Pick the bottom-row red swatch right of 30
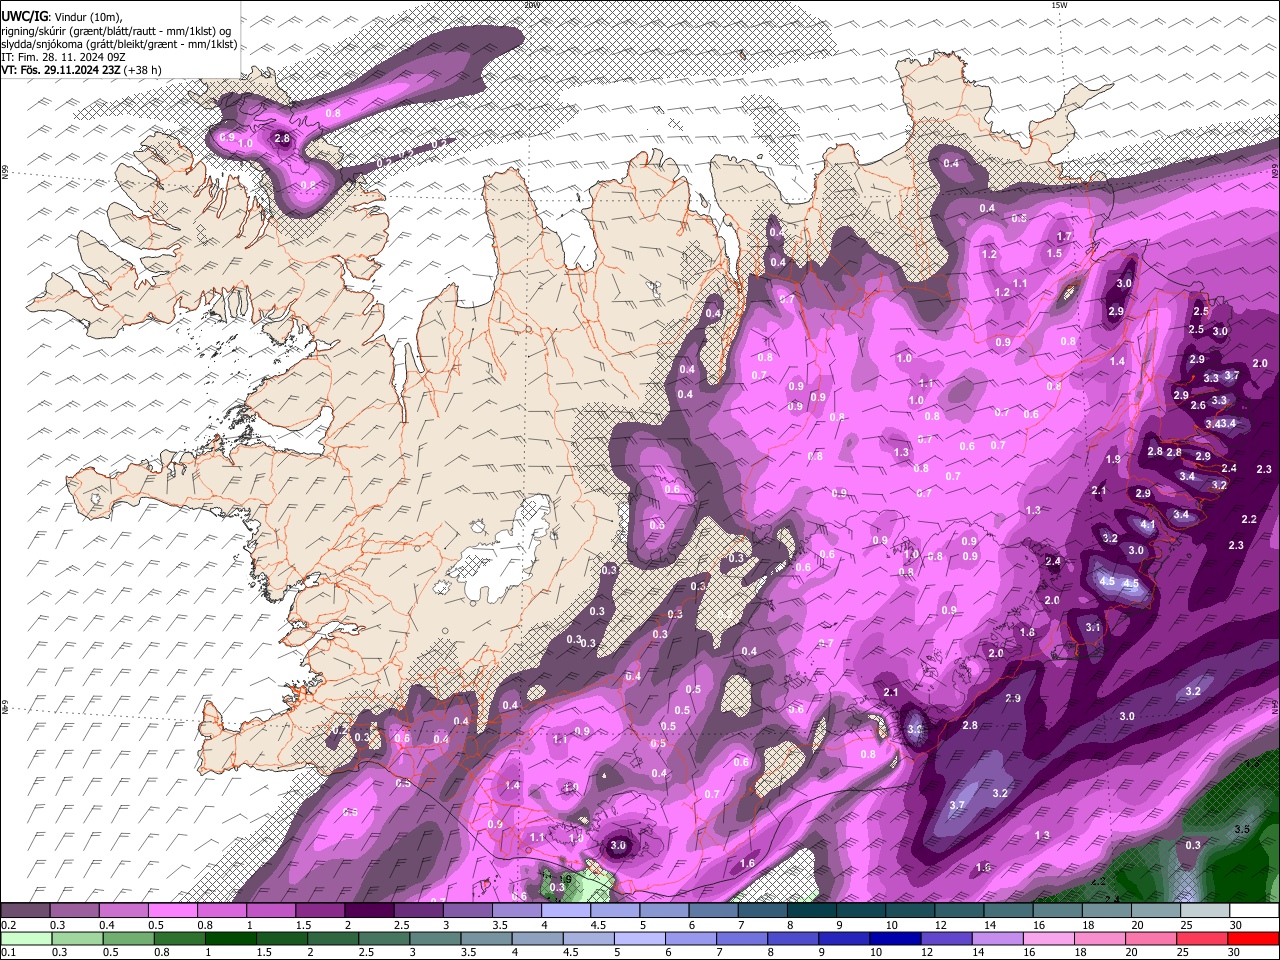This screenshot has width=1280, height=960. (1253, 938)
